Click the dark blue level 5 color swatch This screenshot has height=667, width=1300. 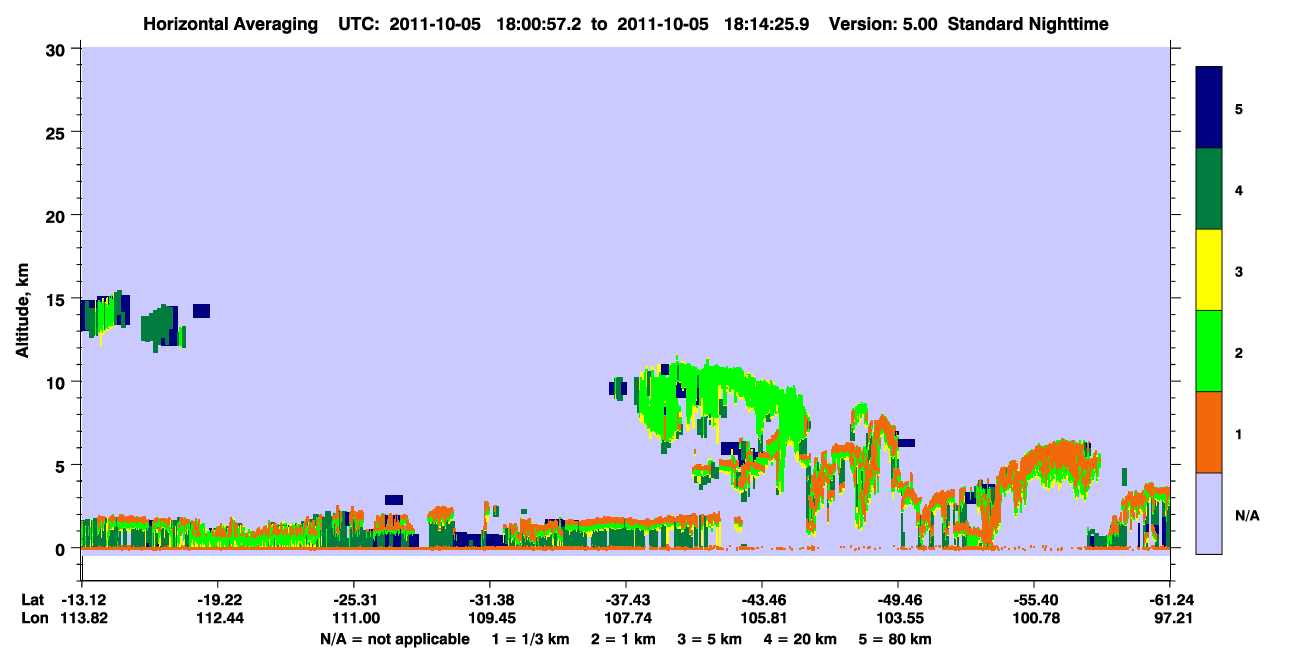click(x=1209, y=108)
